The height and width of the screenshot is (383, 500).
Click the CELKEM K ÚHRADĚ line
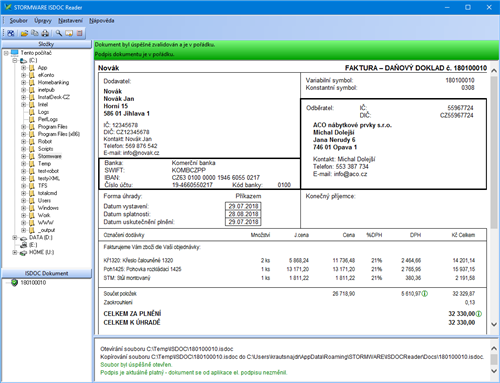coord(289,322)
